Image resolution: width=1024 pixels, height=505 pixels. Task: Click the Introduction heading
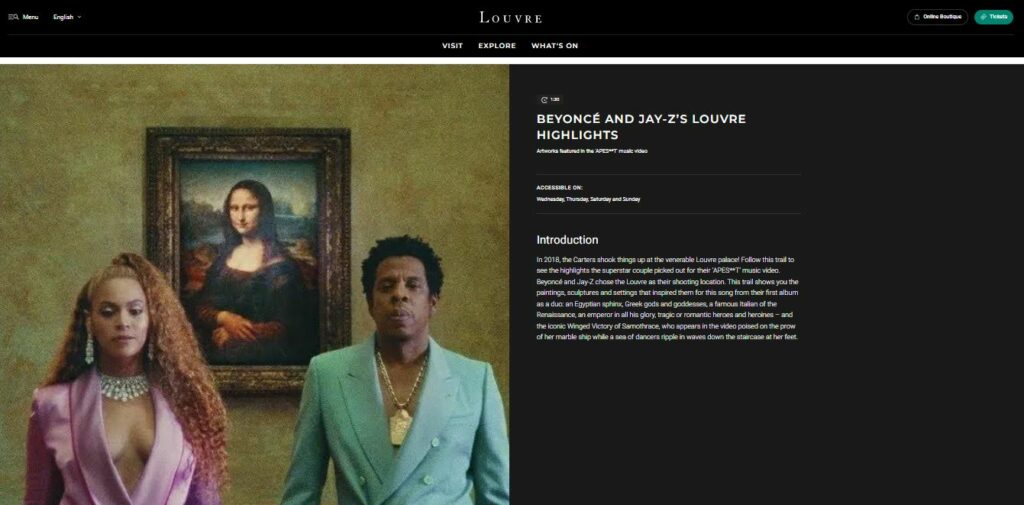pos(567,240)
